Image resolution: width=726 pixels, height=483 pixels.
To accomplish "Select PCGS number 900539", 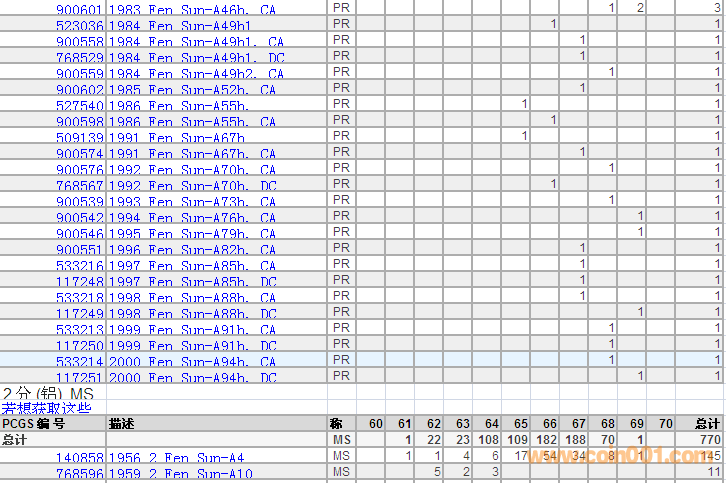I will [79, 201].
